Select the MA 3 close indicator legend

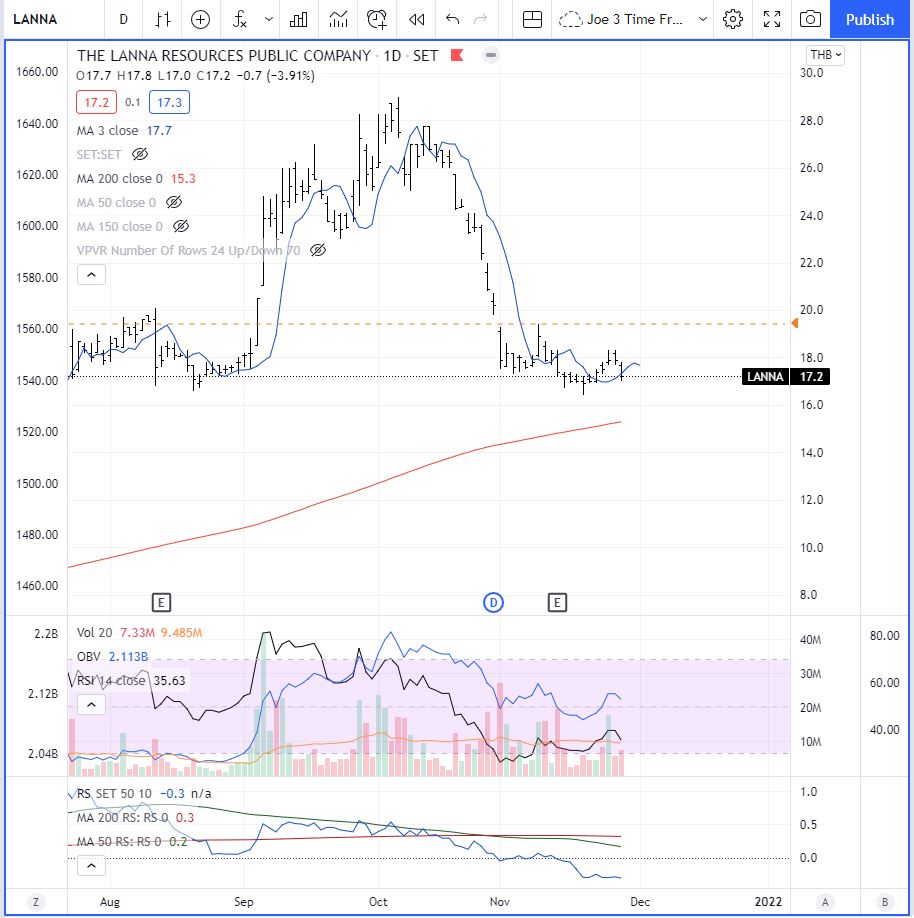[x=107, y=131]
